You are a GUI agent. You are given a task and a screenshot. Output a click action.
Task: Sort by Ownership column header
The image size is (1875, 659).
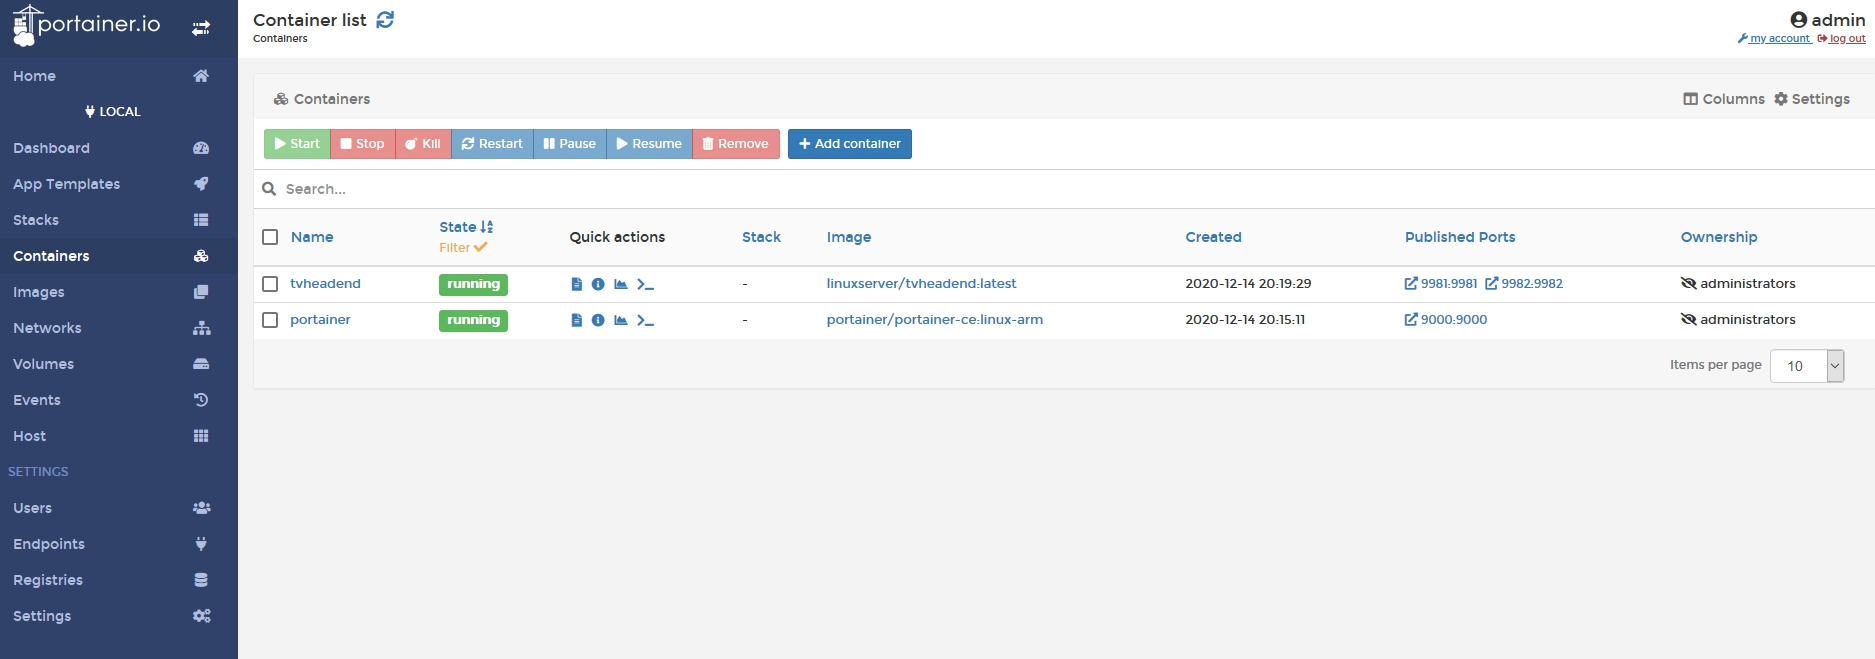click(1719, 237)
